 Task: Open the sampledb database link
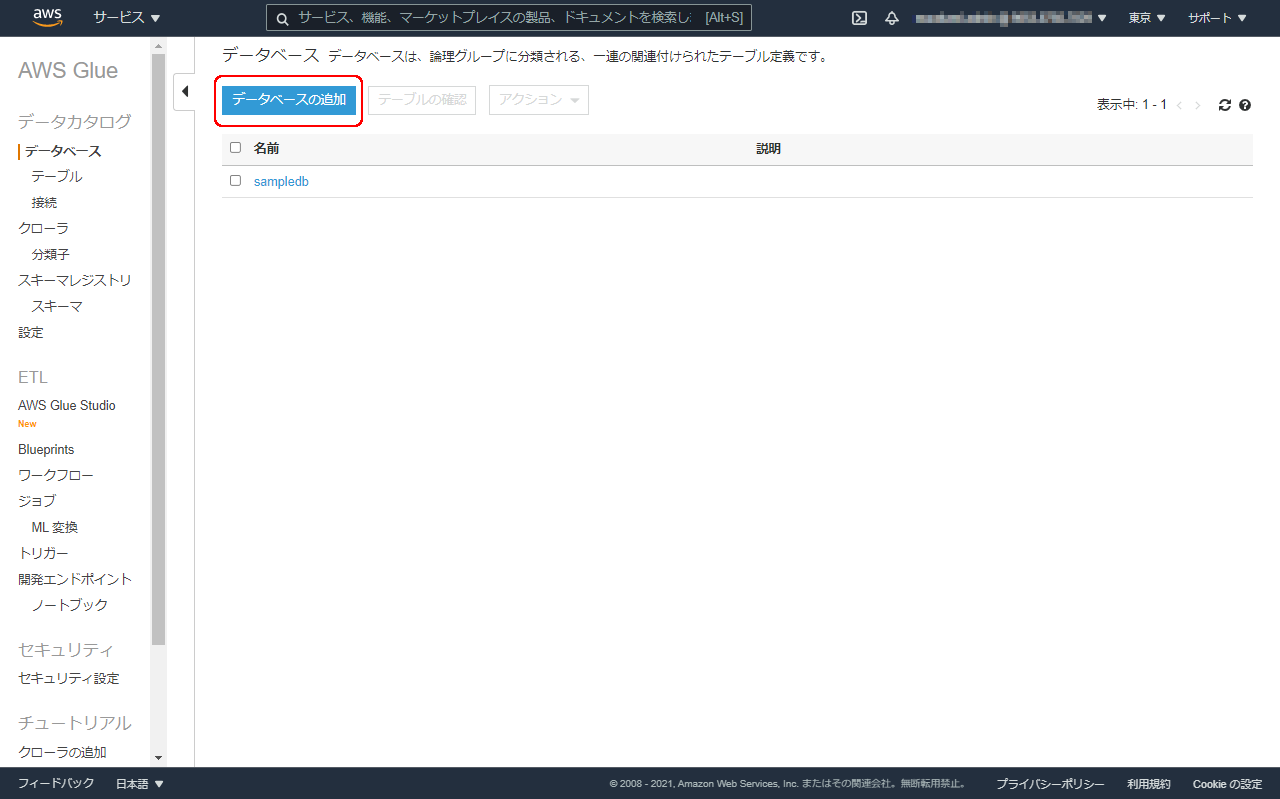coord(281,182)
